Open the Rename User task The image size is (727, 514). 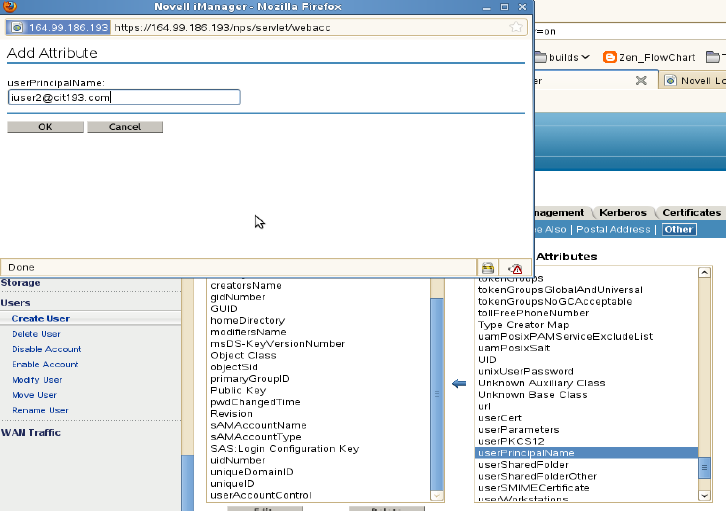click(40, 410)
